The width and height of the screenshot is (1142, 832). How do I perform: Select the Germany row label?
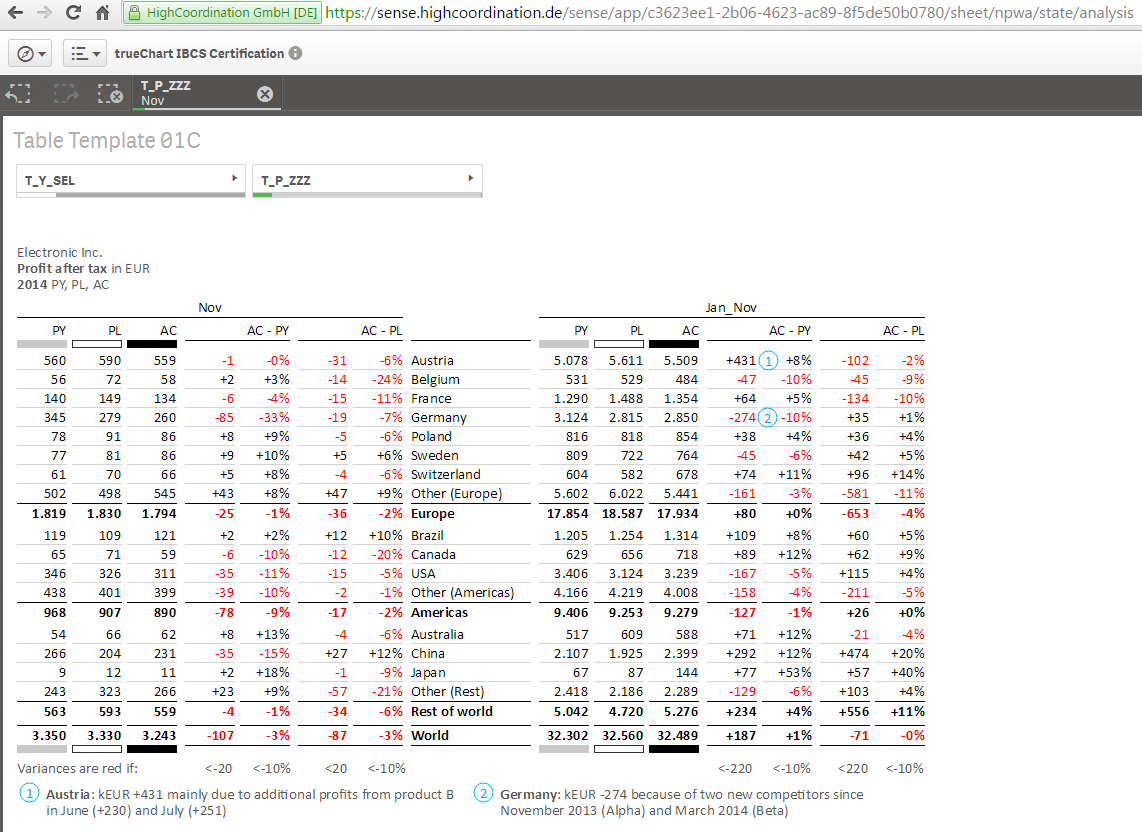[x=438, y=417]
